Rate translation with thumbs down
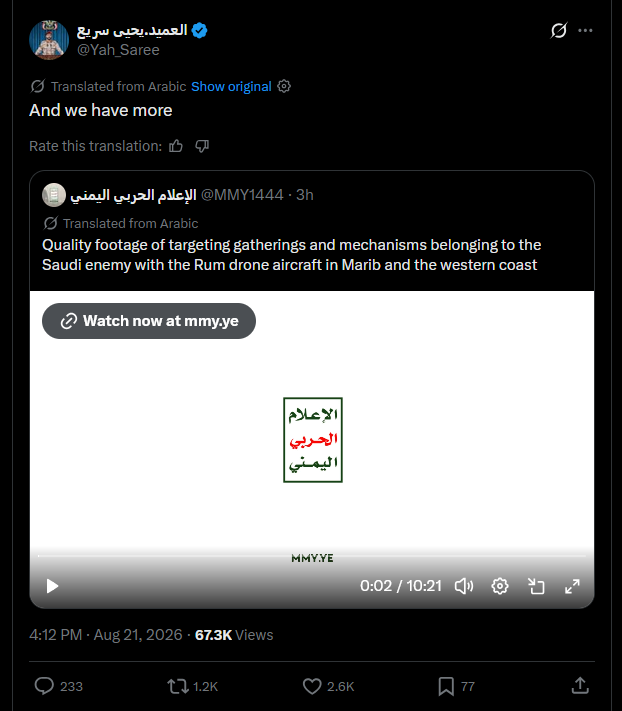 tap(202, 146)
